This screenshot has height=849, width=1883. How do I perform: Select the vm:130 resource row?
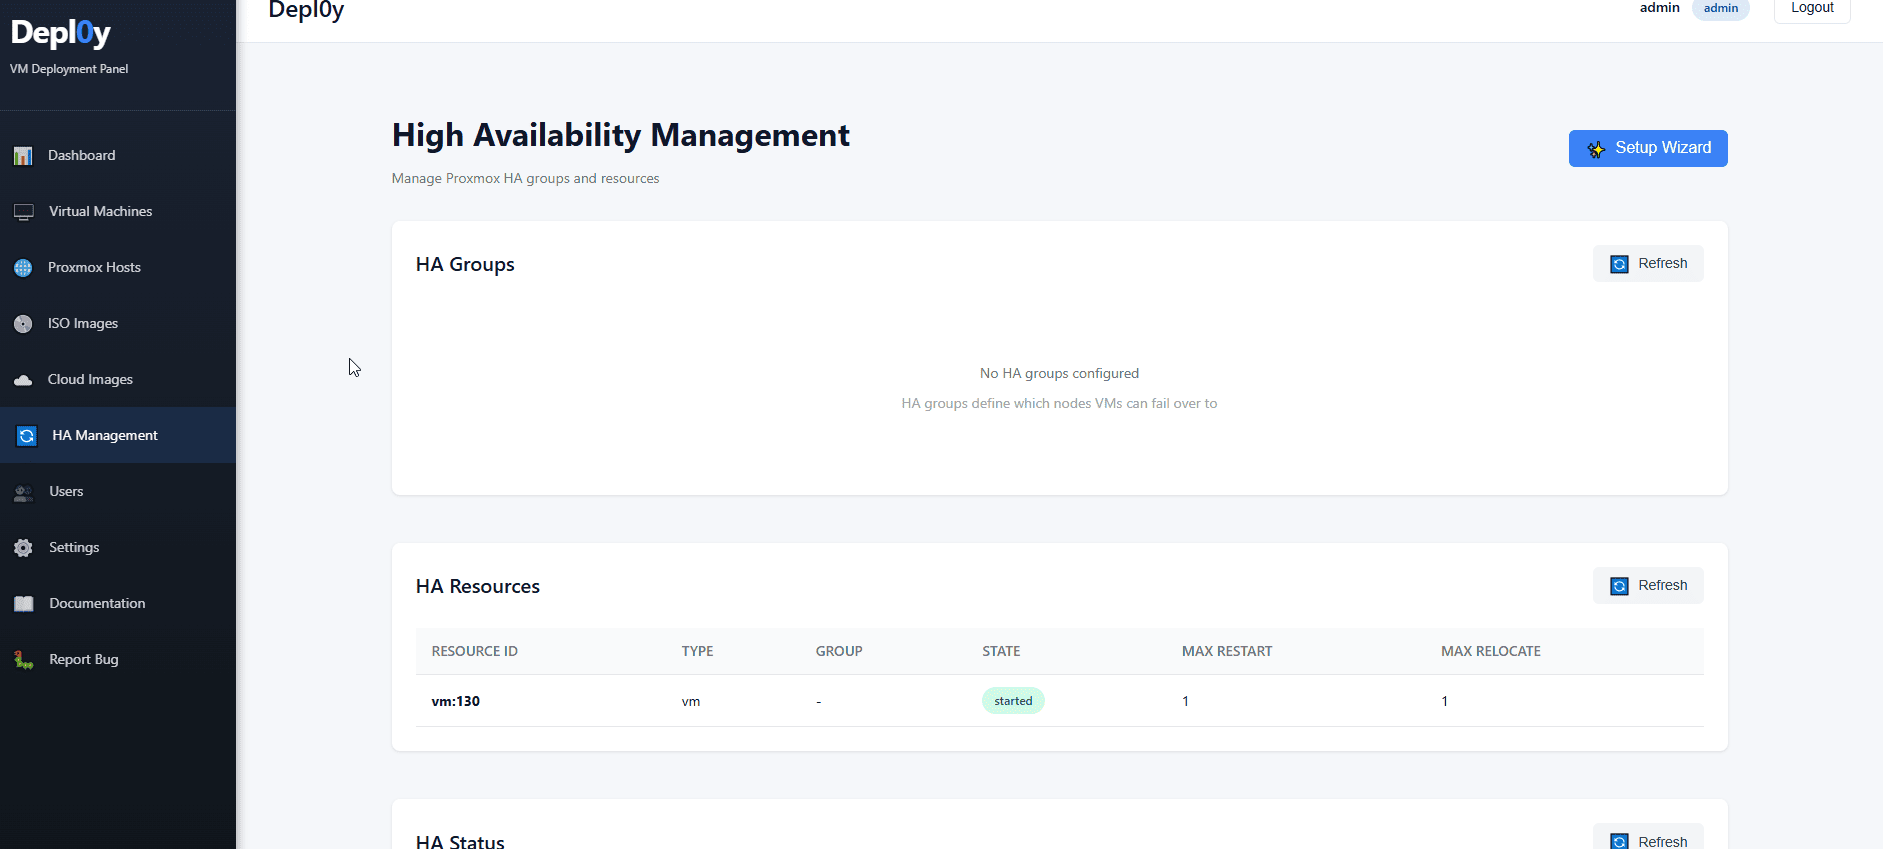(x=1060, y=701)
